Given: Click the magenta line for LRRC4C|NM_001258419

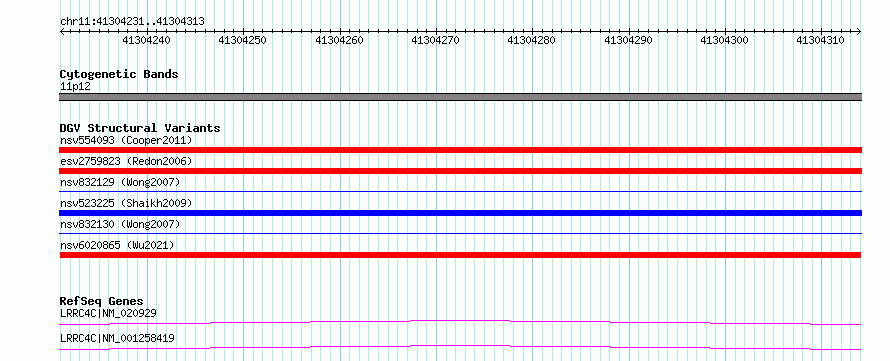Looking at the screenshot, I should pos(460,347).
